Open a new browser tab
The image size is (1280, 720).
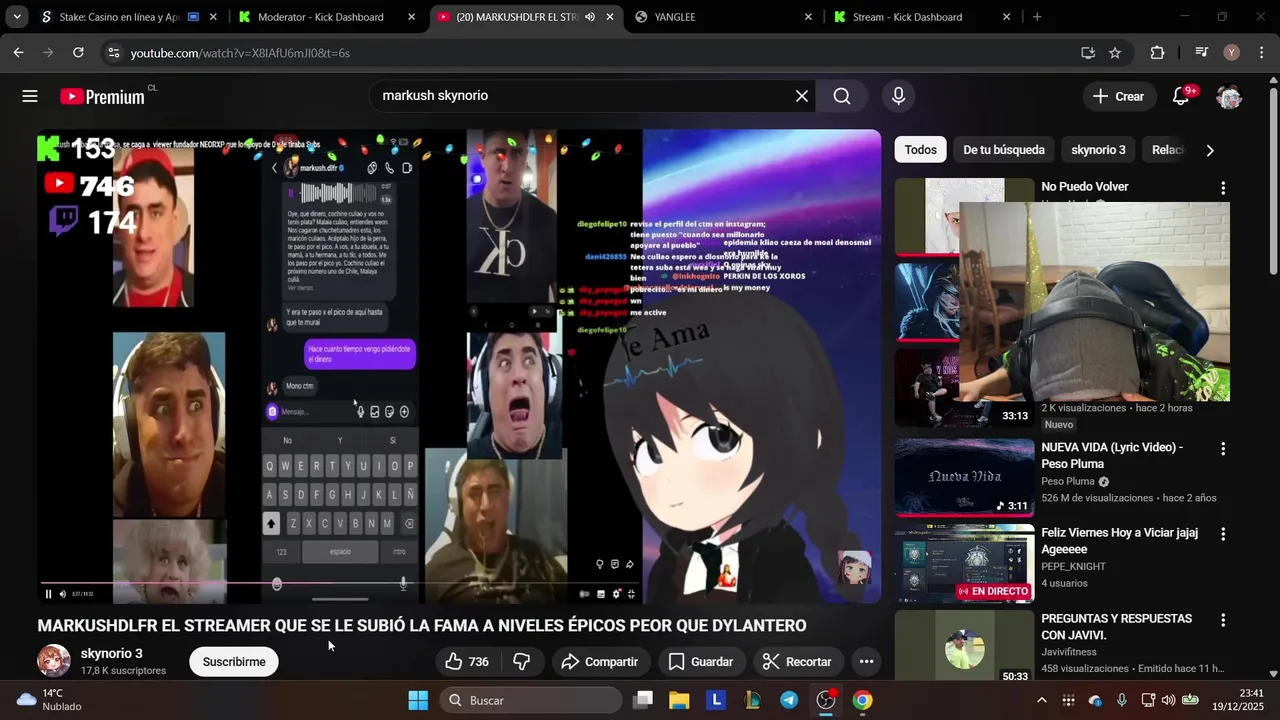pyautogui.click(x=1037, y=17)
